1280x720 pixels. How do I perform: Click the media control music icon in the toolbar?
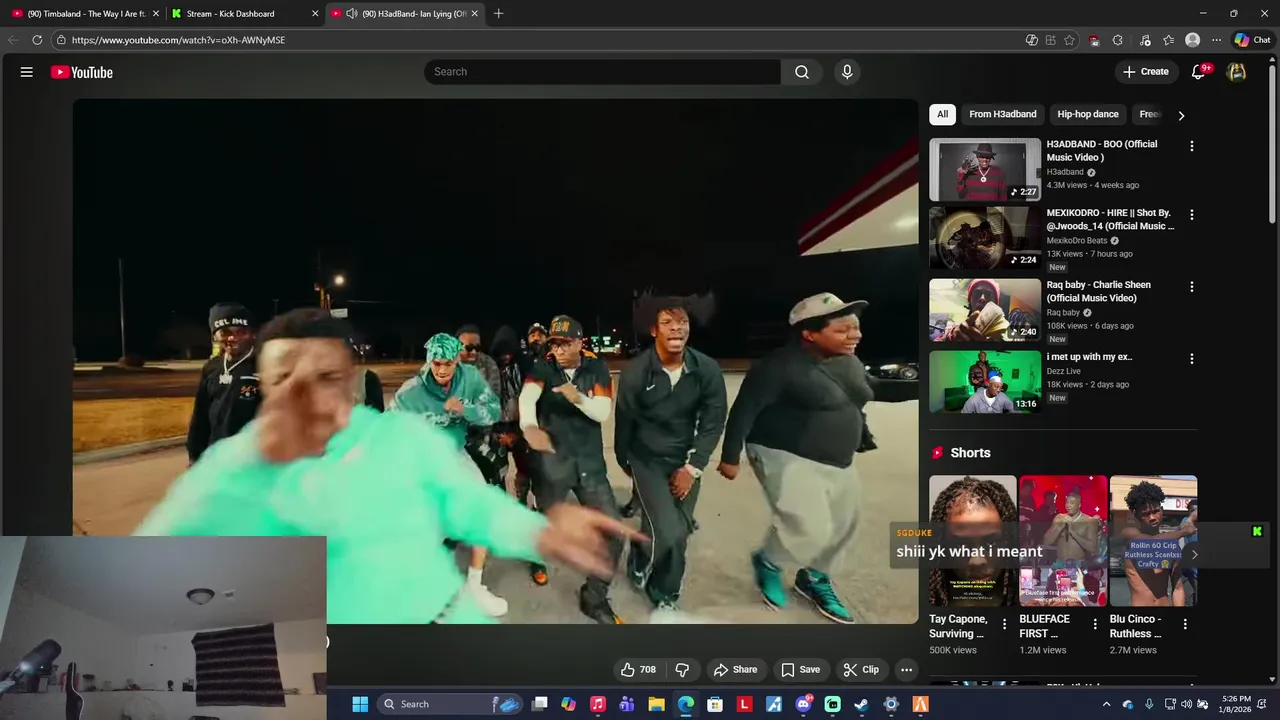click(x=1144, y=40)
